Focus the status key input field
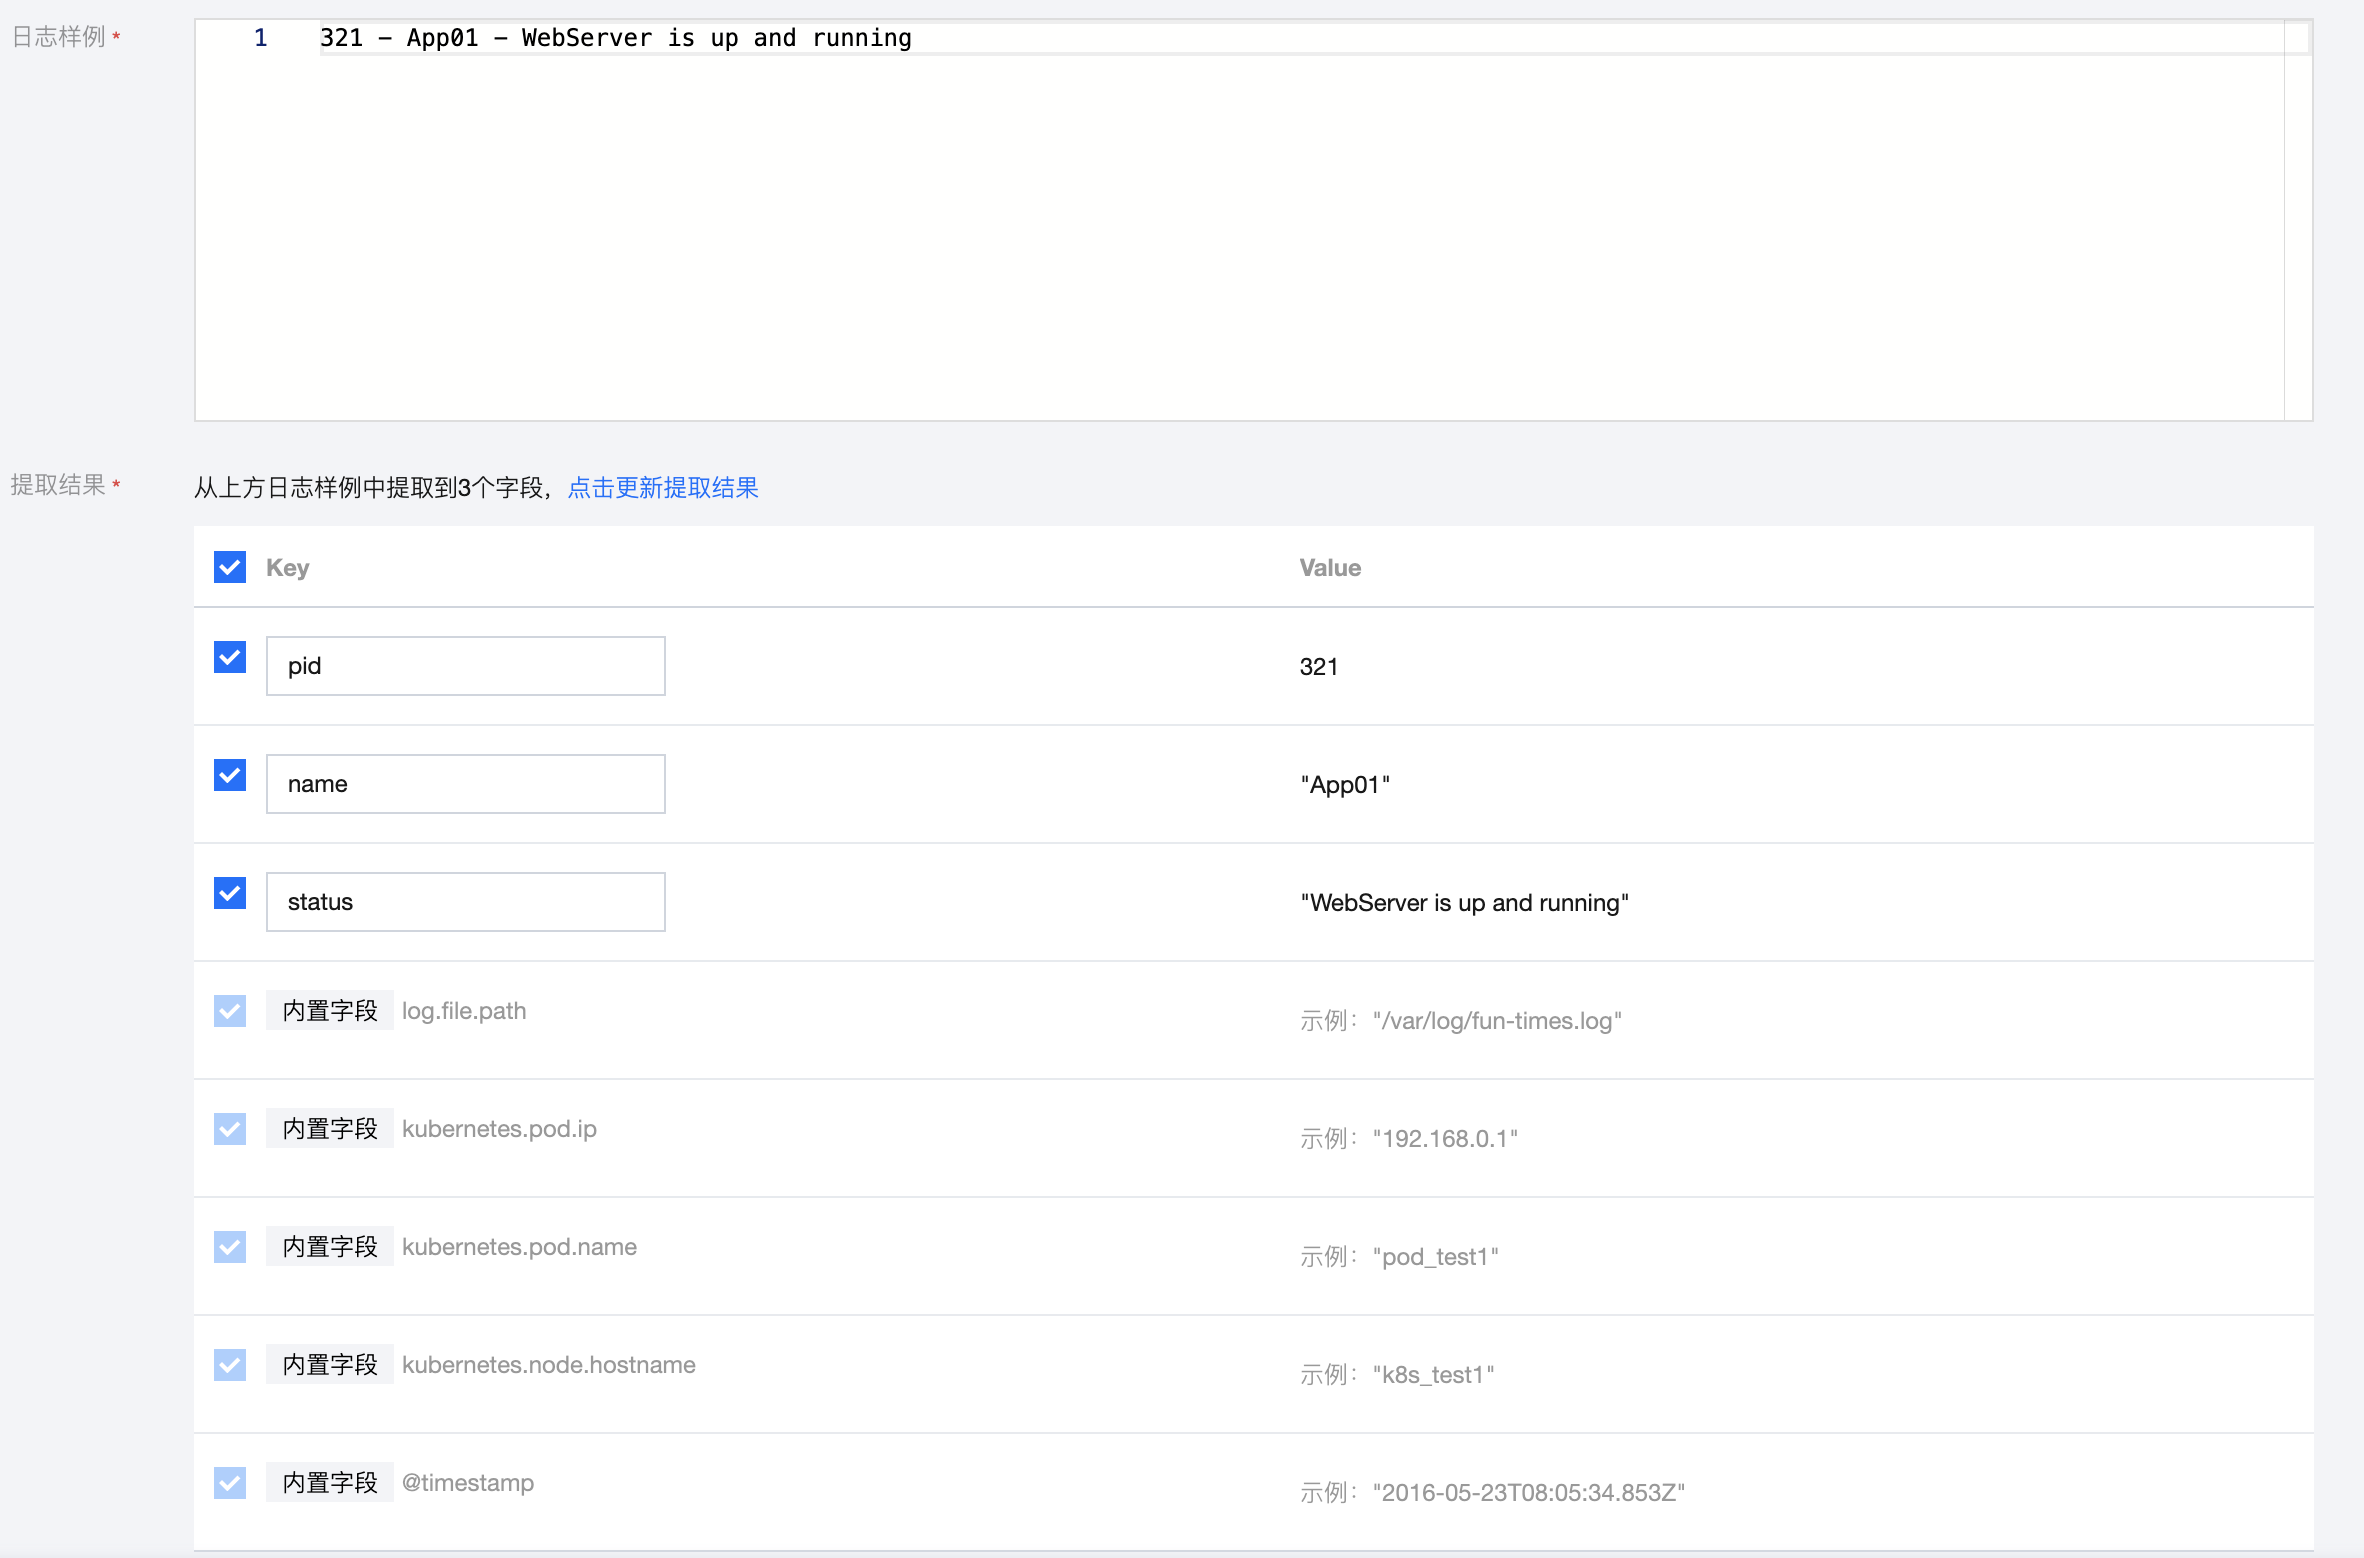Screen dimensions: 2364x1558 [465, 902]
